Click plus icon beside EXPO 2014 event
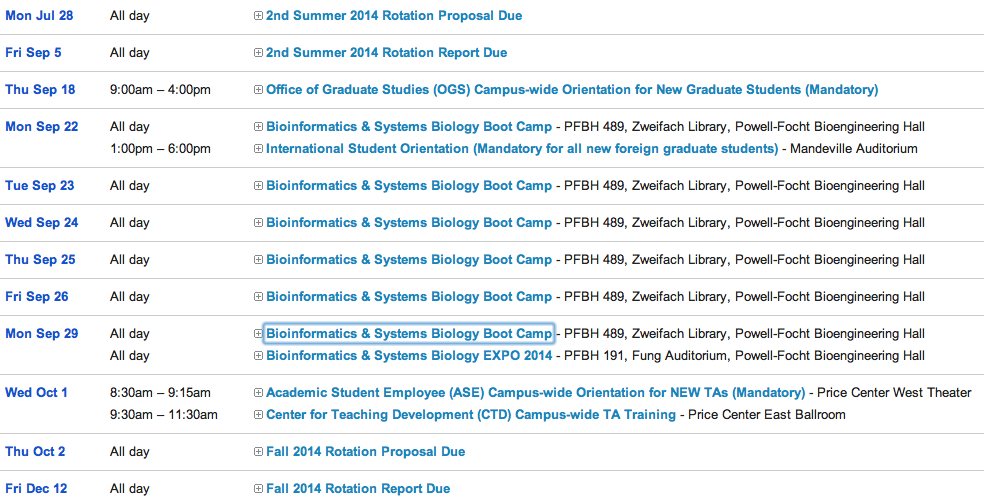The height and width of the screenshot is (504, 984). click(258, 356)
